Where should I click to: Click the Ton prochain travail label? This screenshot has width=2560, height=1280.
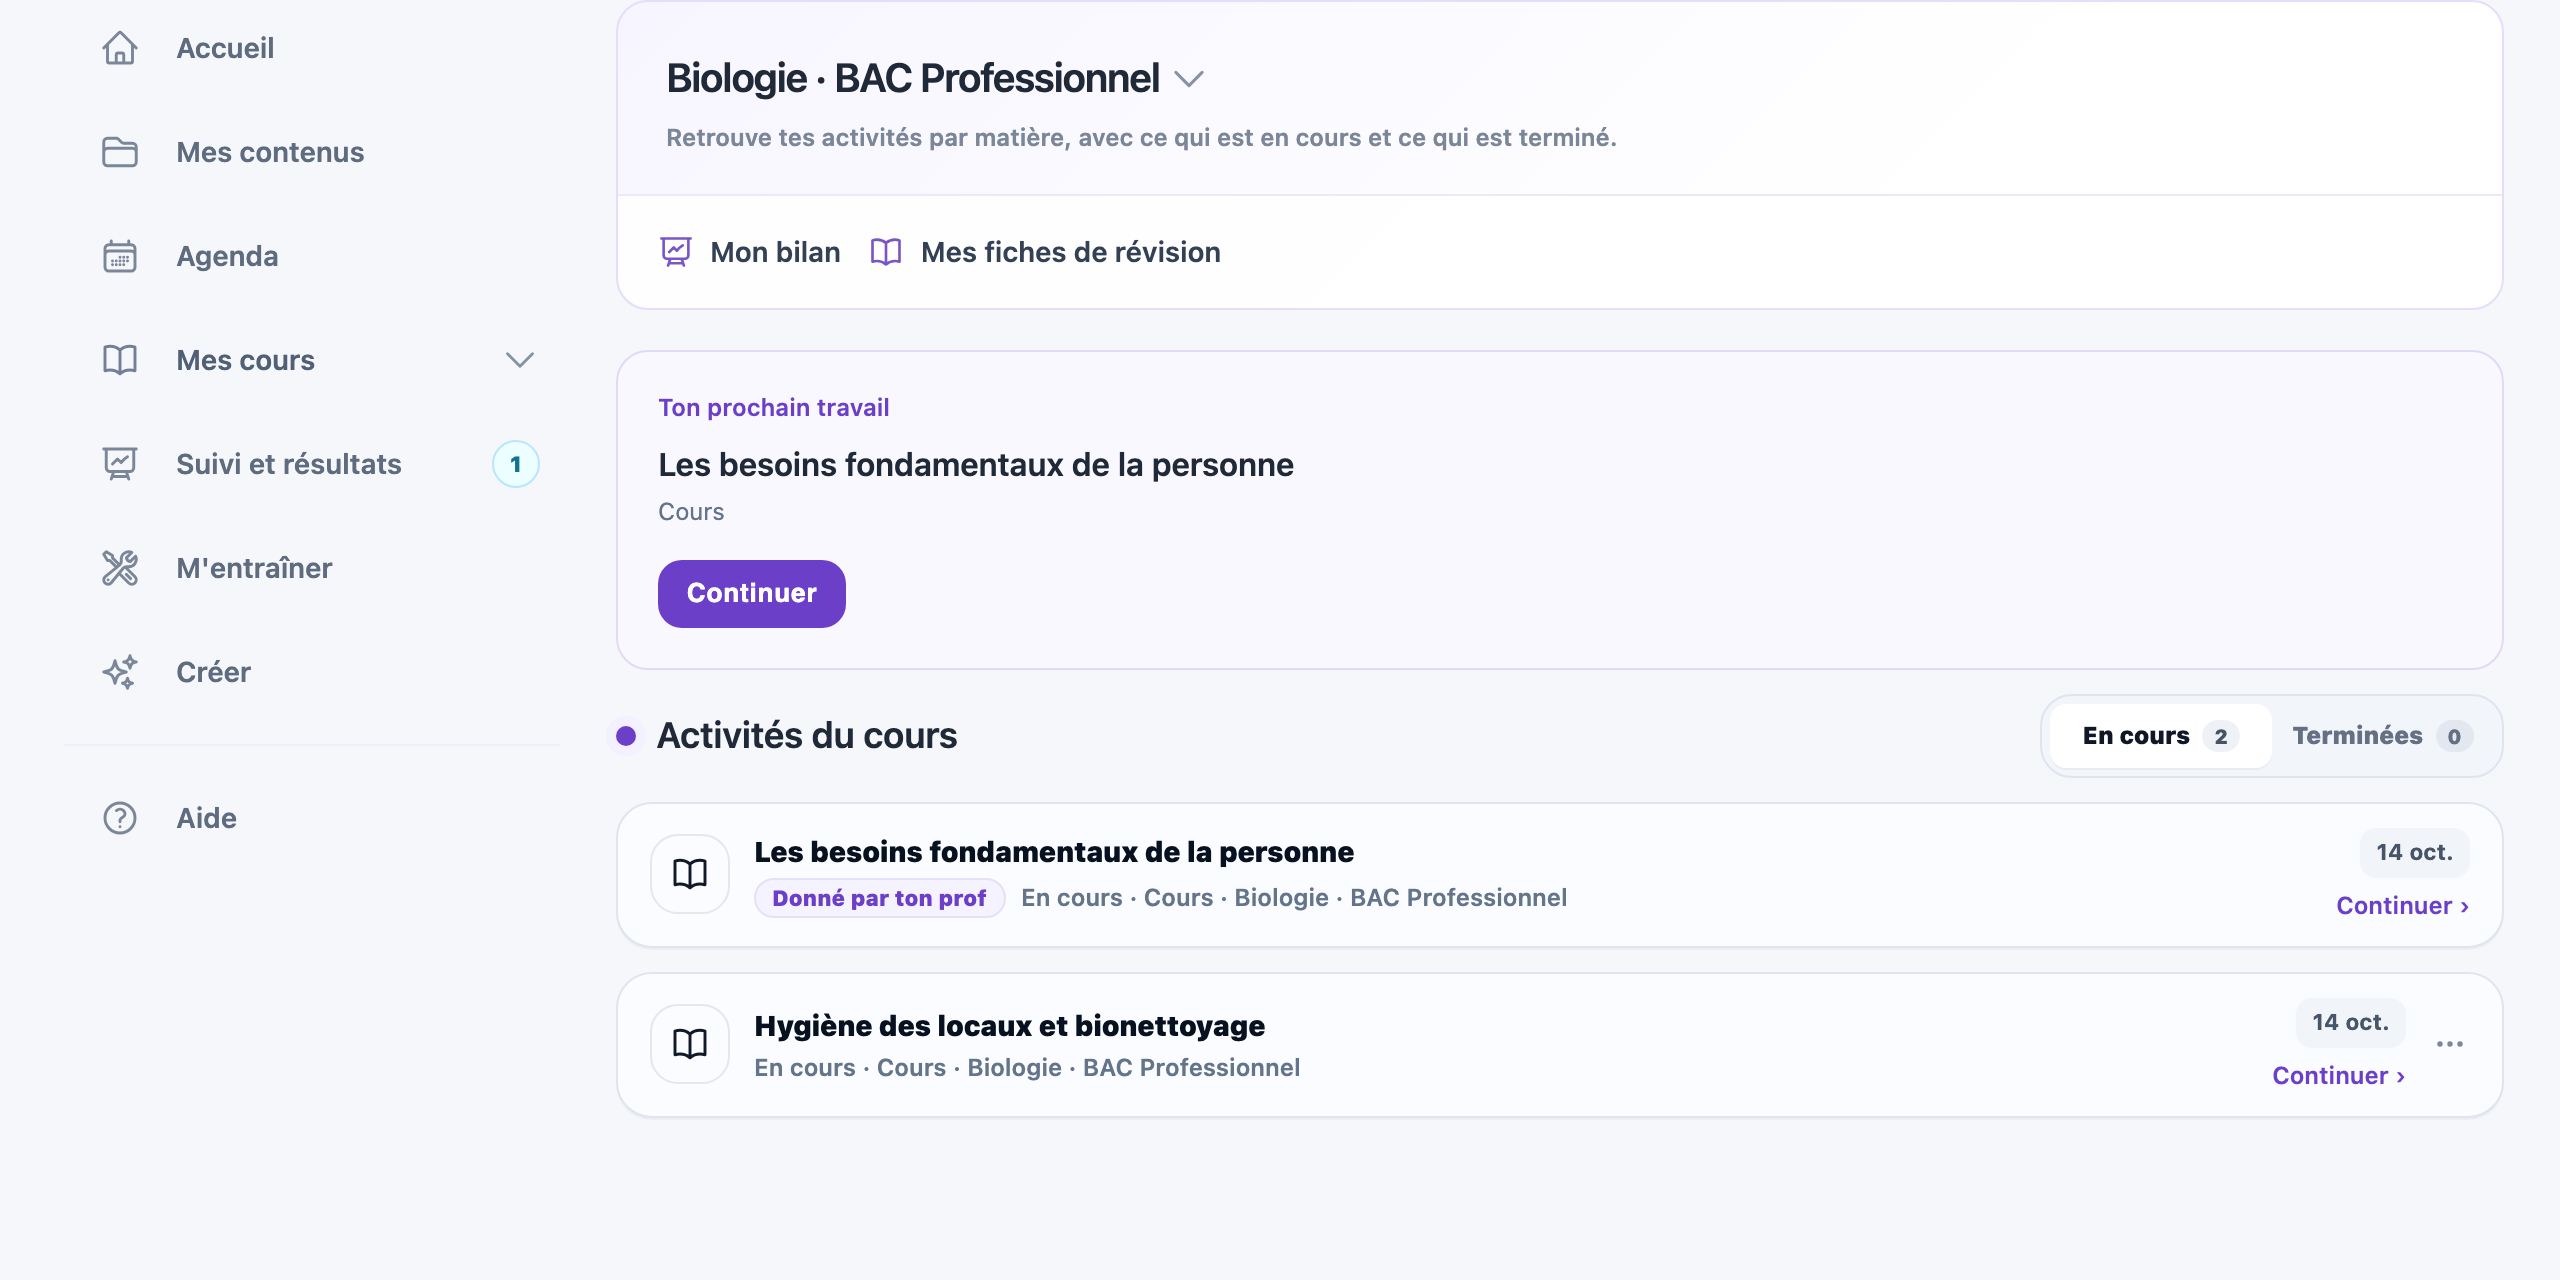tap(774, 408)
